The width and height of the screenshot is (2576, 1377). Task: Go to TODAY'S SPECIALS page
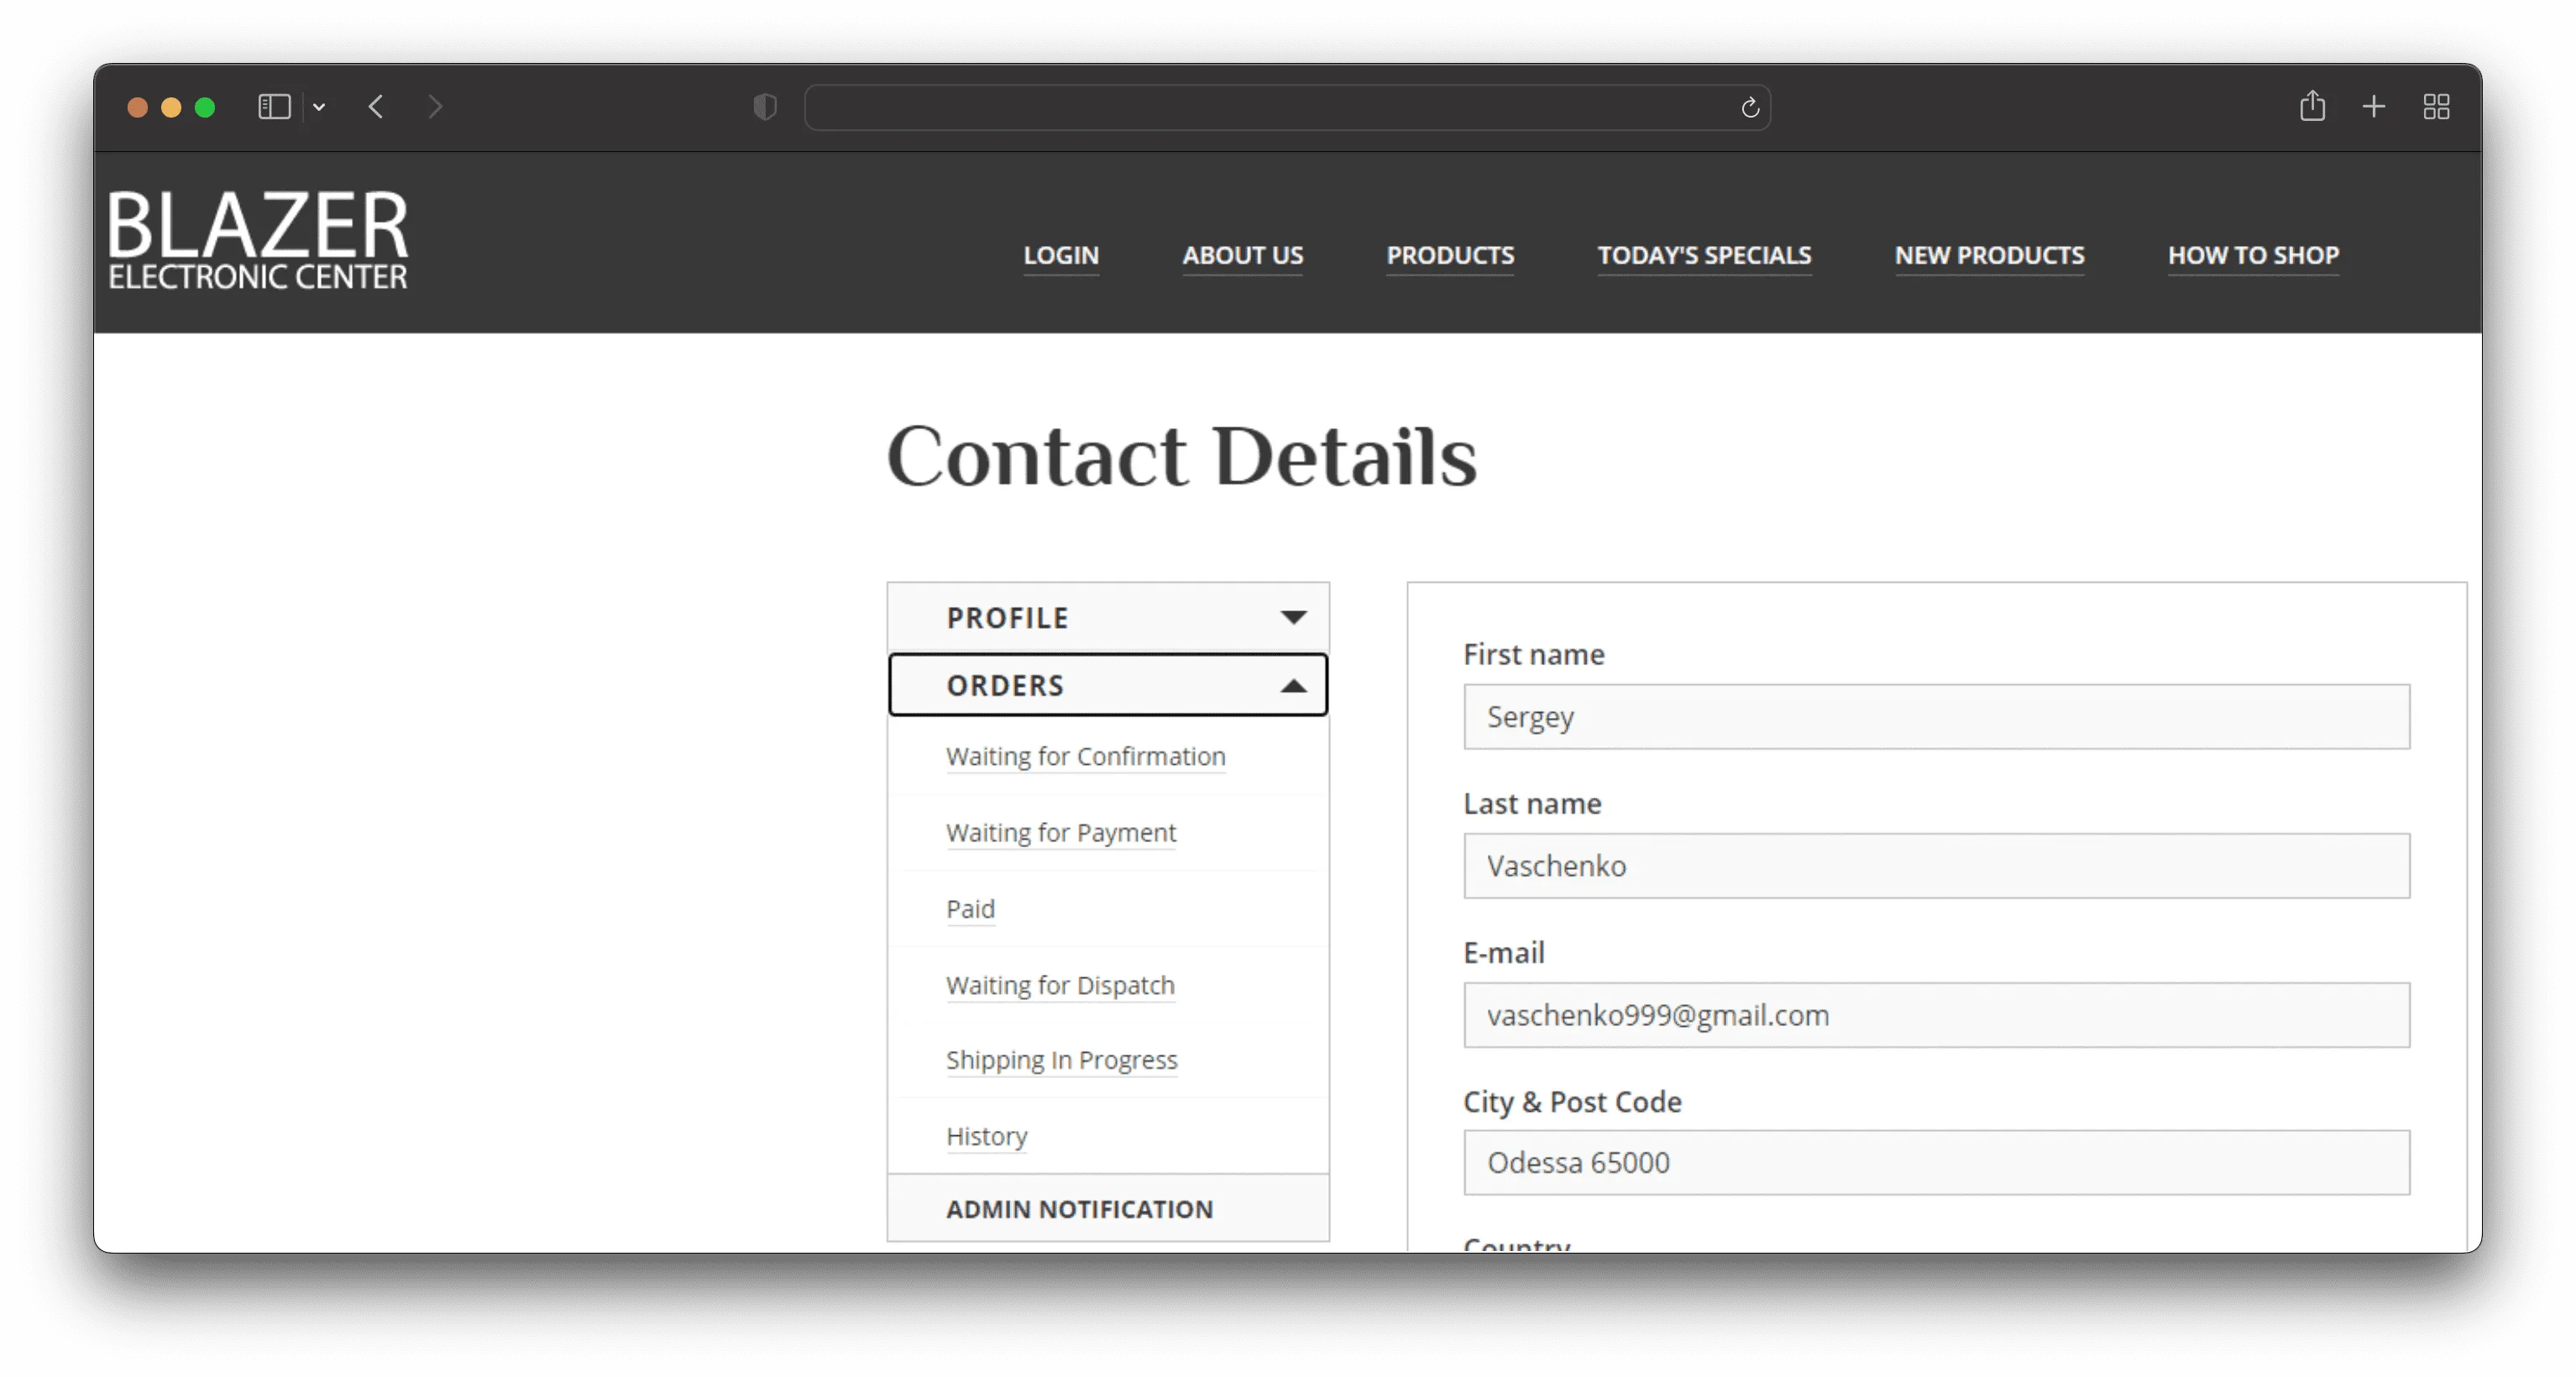pyautogui.click(x=1704, y=255)
